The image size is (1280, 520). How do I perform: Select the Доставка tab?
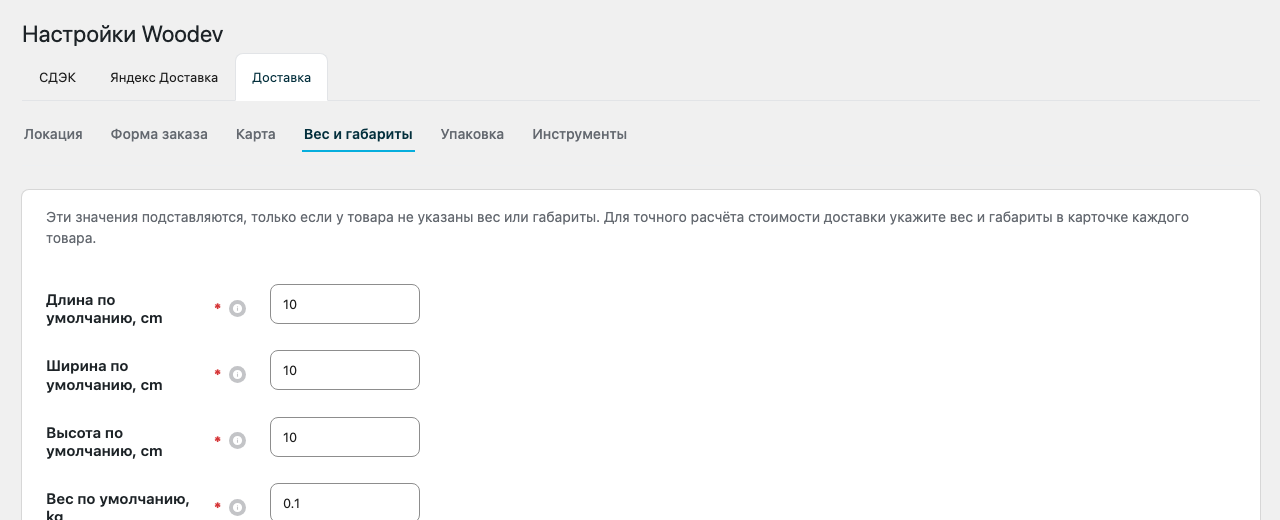coord(281,77)
